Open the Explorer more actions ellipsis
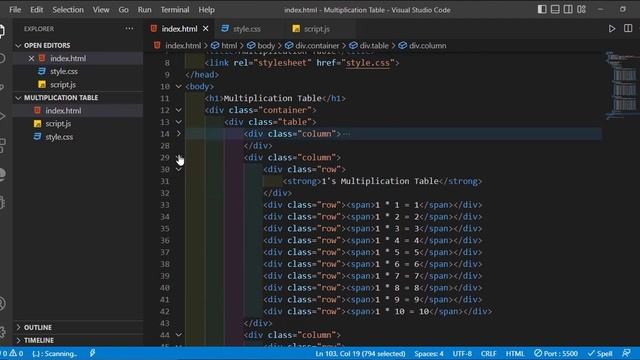 coord(129,29)
